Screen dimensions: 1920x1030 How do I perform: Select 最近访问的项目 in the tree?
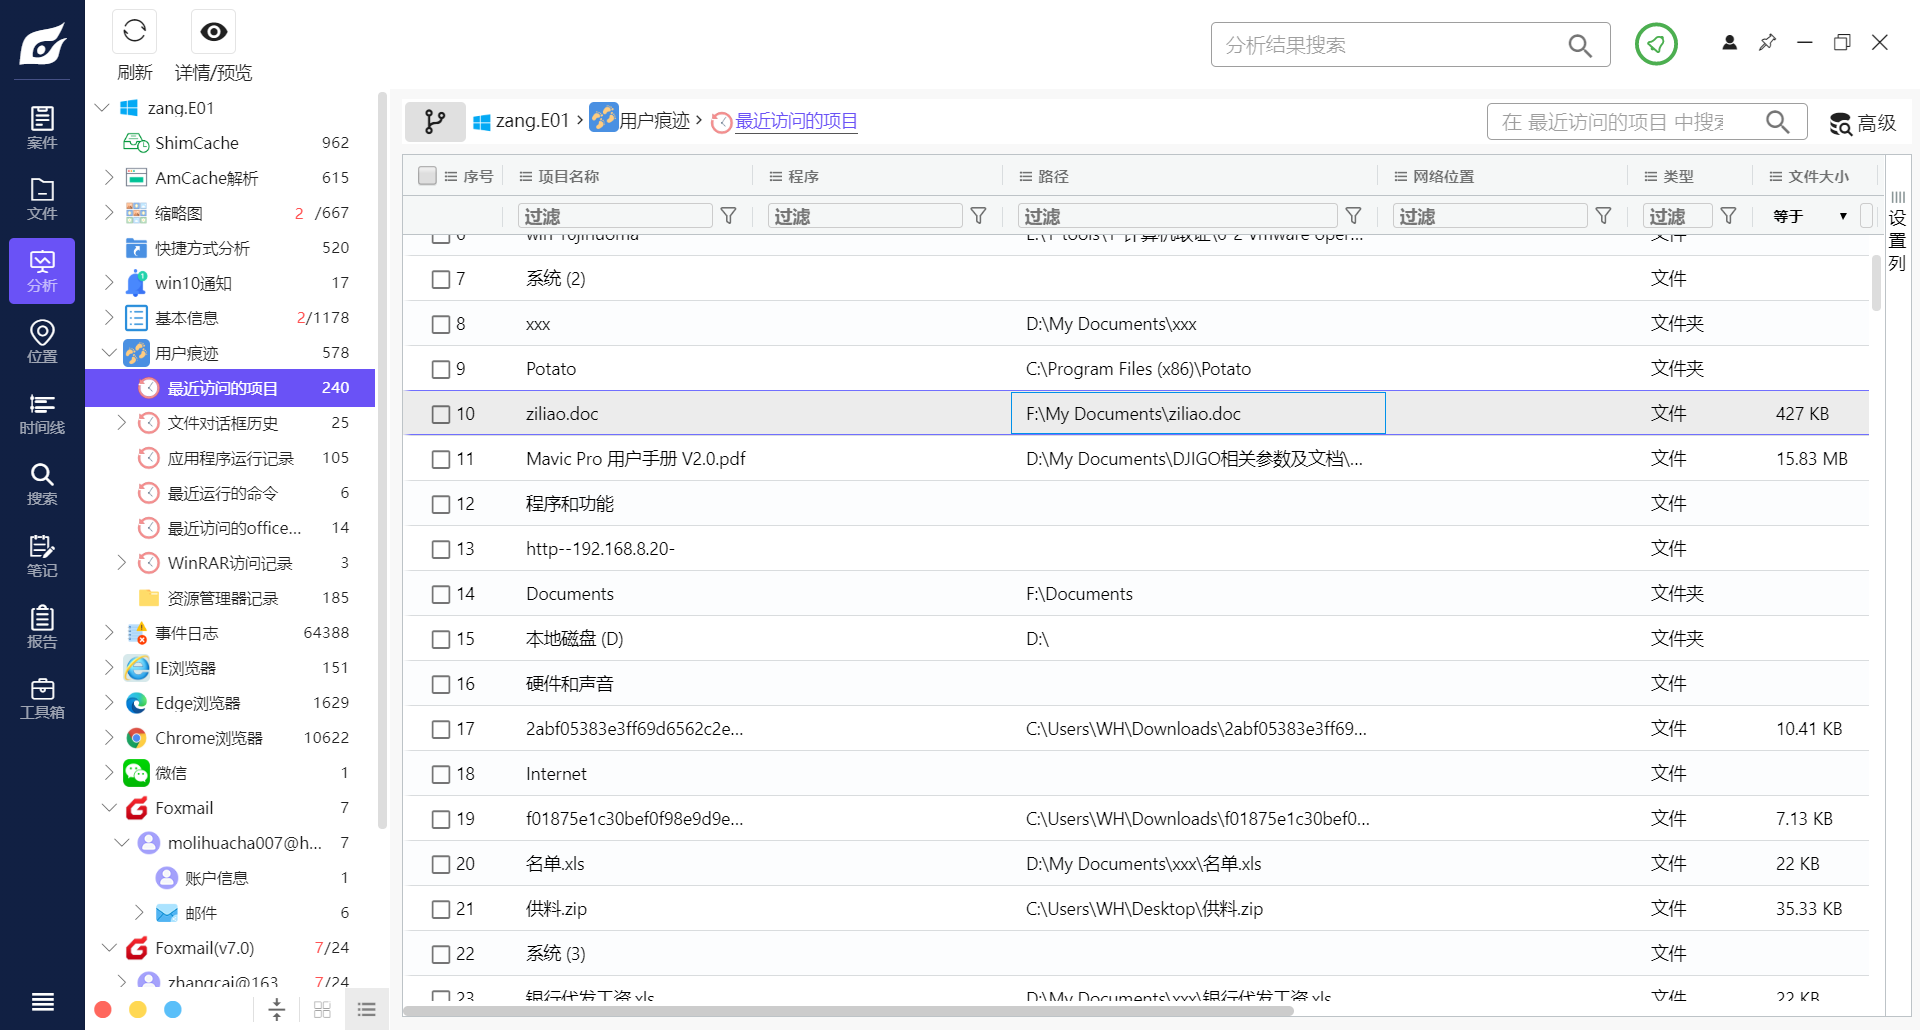click(230, 388)
